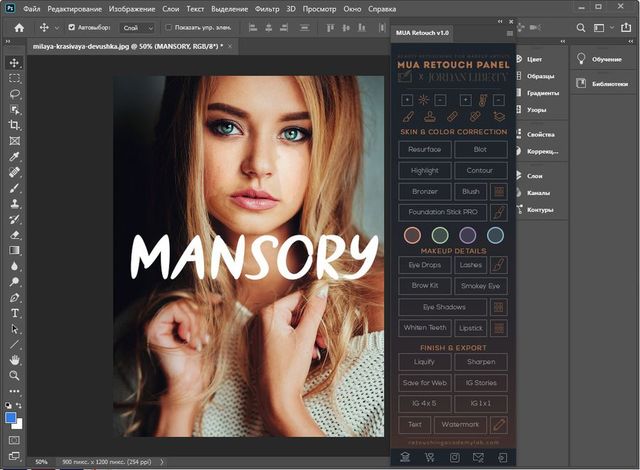The height and width of the screenshot is (470, 640).
Task: Open the Фильтр menu
Action: pos(267,9)
